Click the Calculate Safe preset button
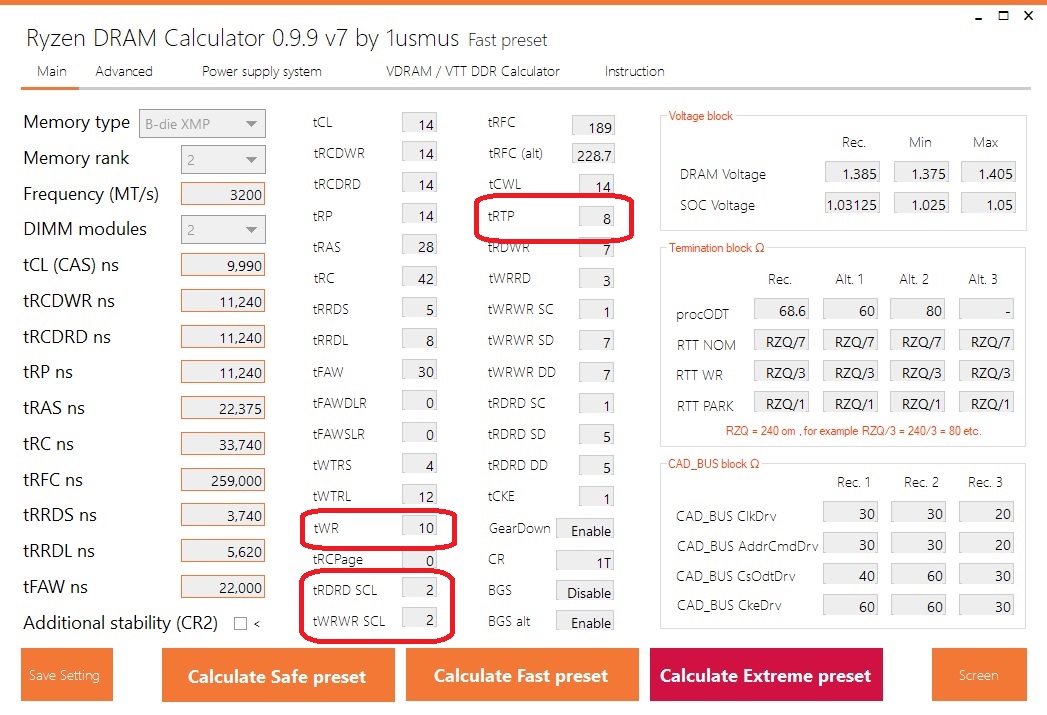Image resolution: width=1047 pixels, height=715 pixels. 277,676
